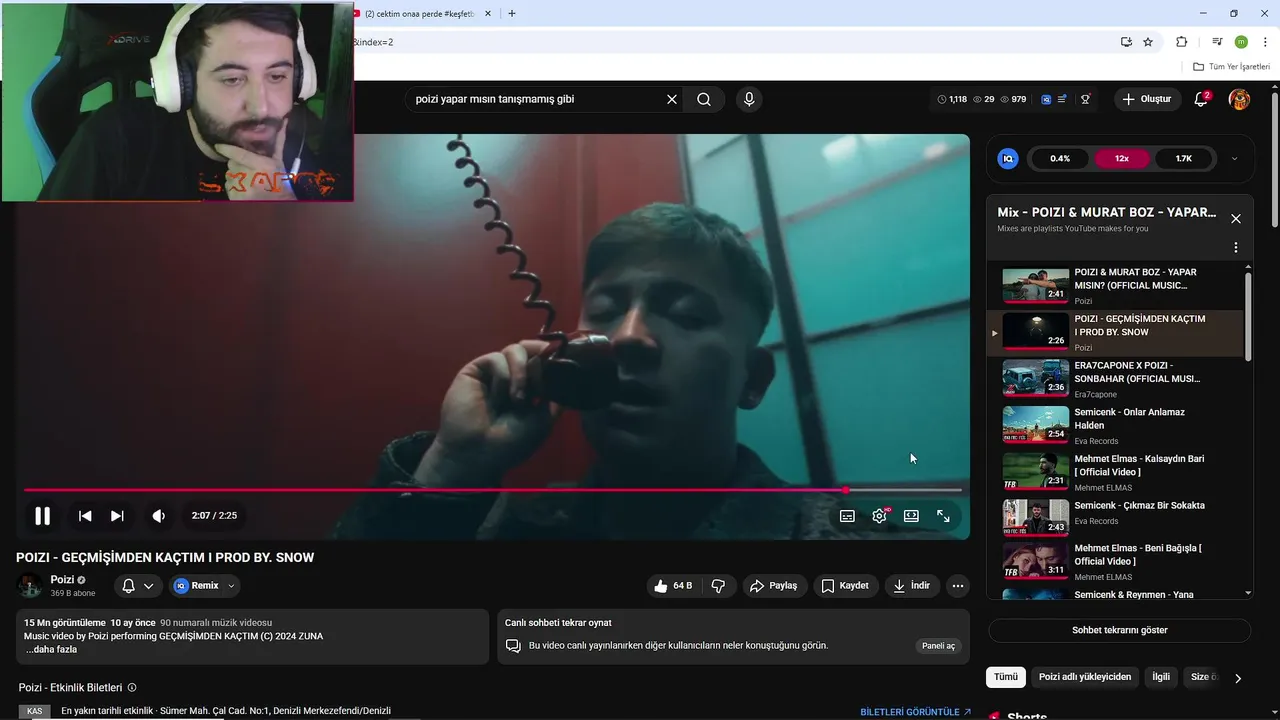The image size is (1280, 720).
Task: Play Mehmet Elmas - Kalsaydın Bari
Action: pyautogui.click(x=1115, y=472)
